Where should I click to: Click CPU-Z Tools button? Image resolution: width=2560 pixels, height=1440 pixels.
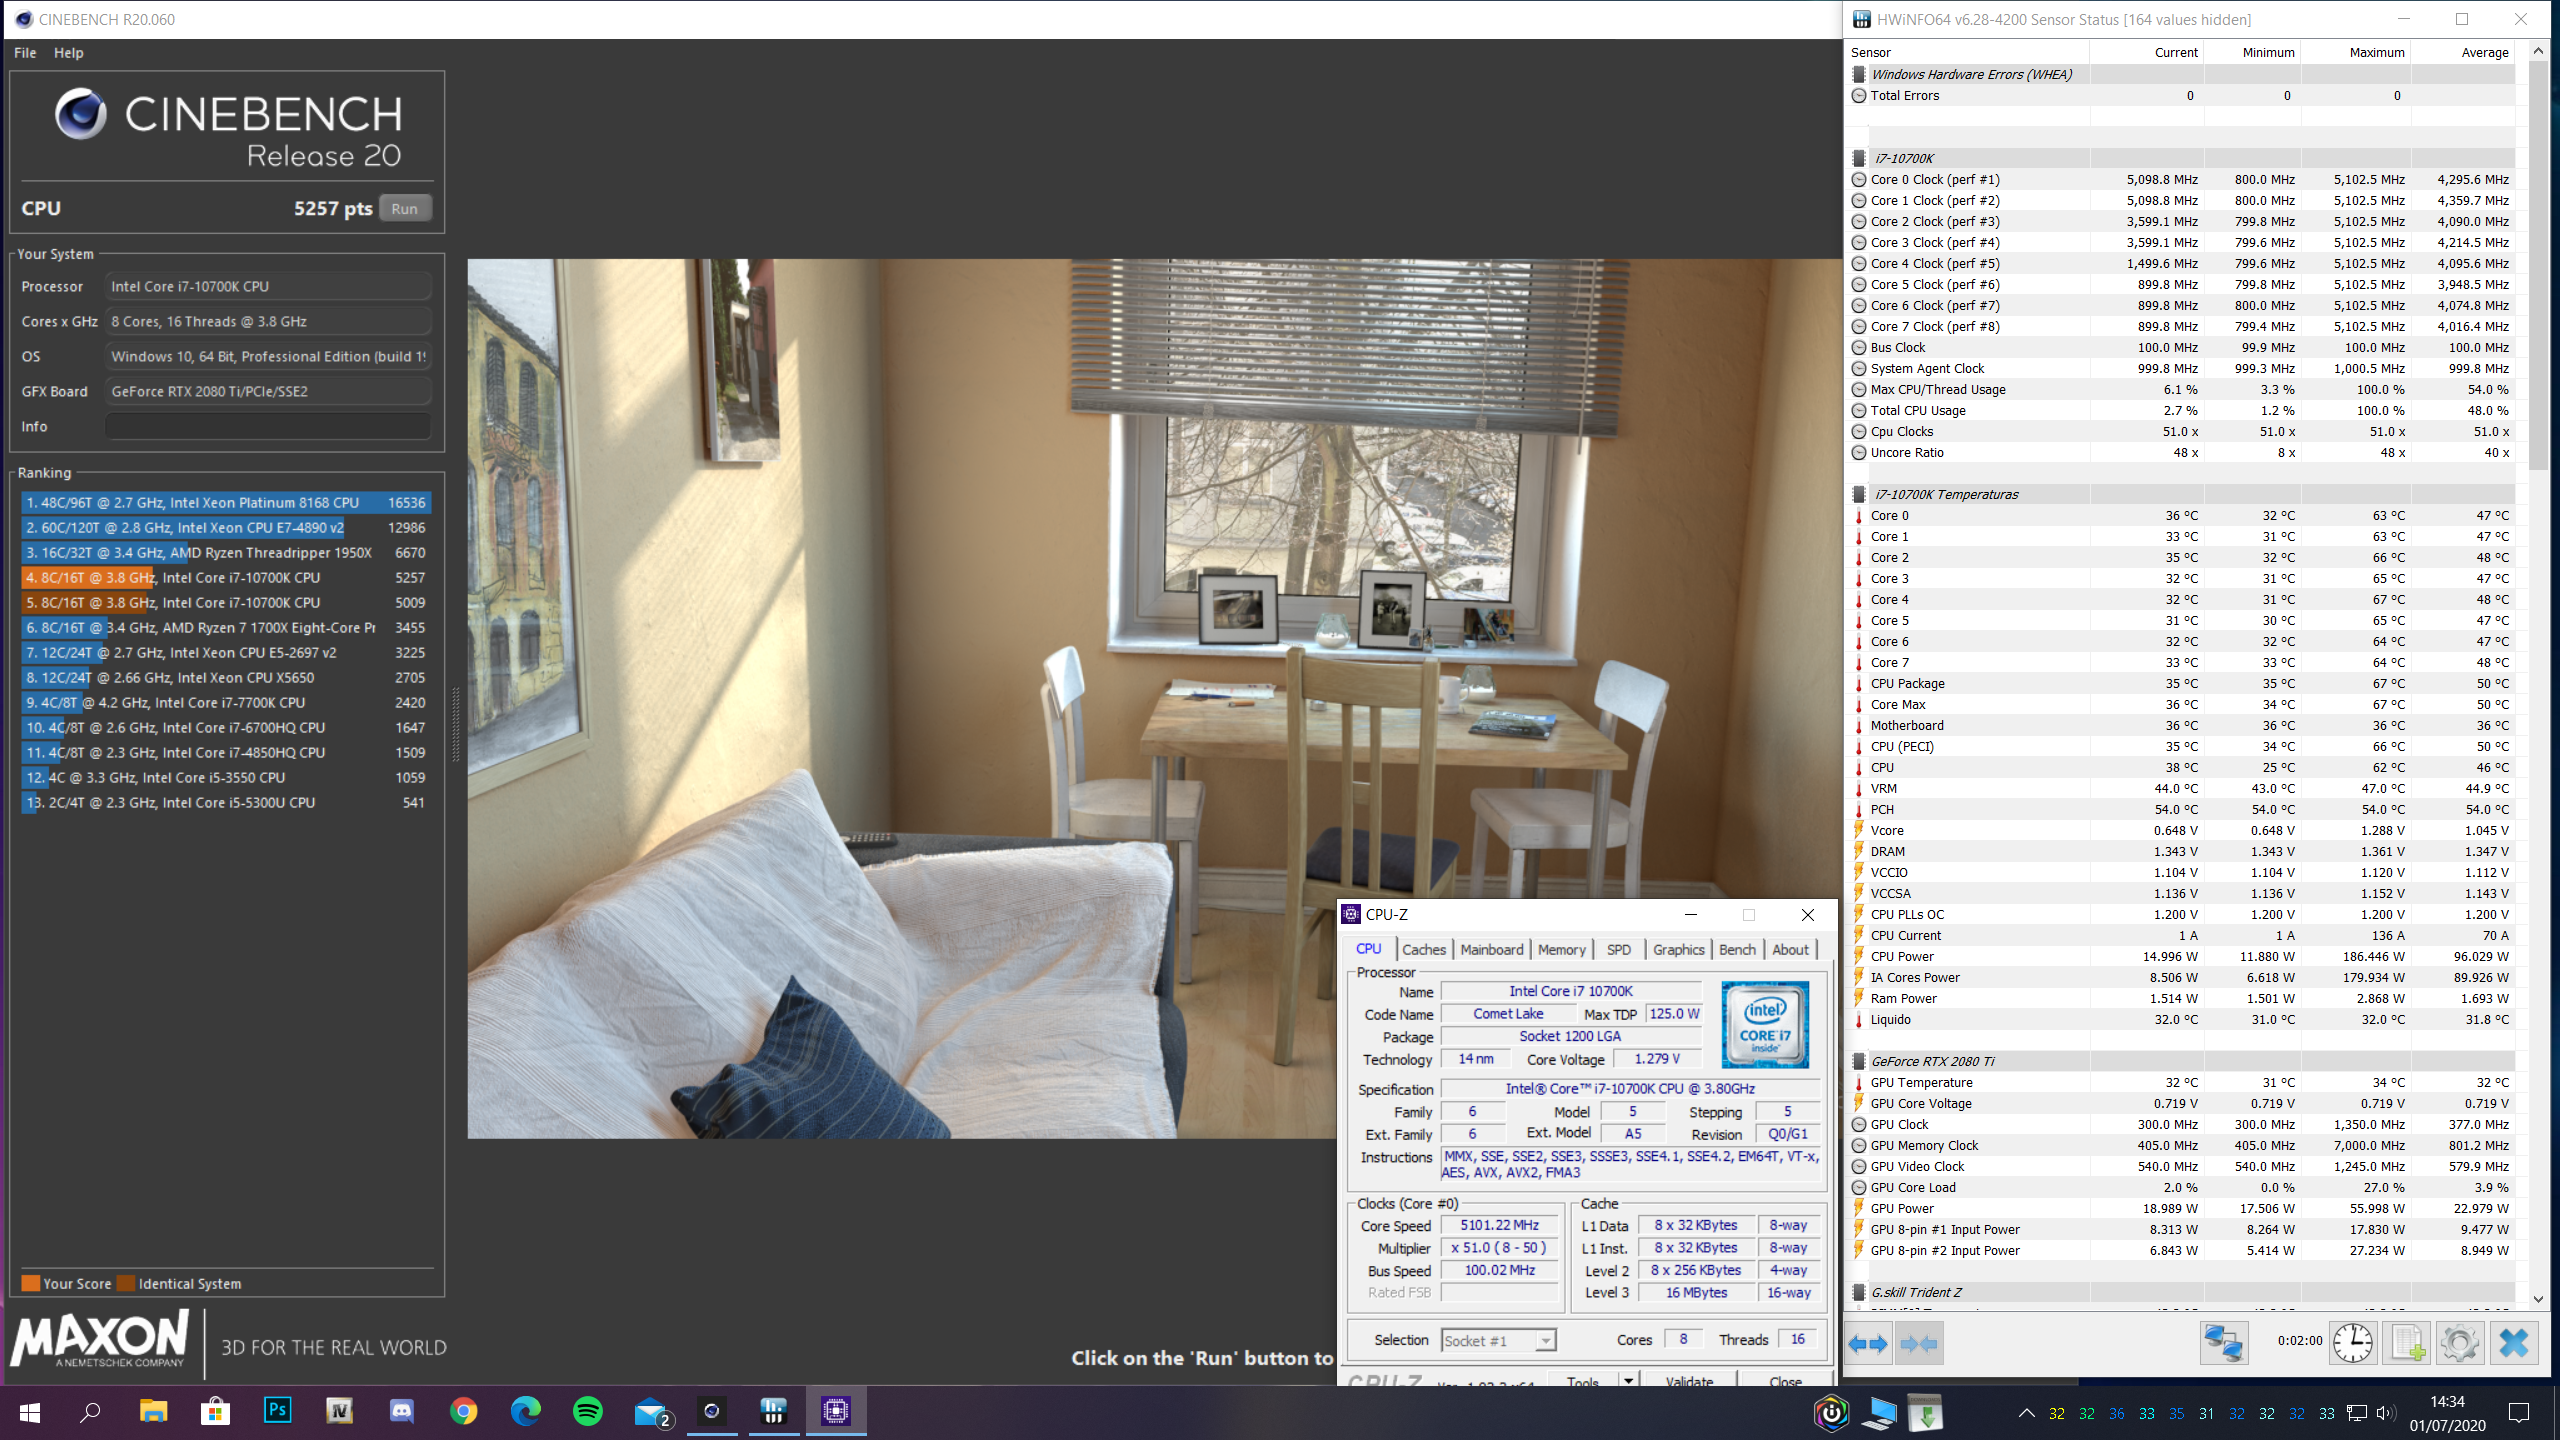(1583, 1381)
